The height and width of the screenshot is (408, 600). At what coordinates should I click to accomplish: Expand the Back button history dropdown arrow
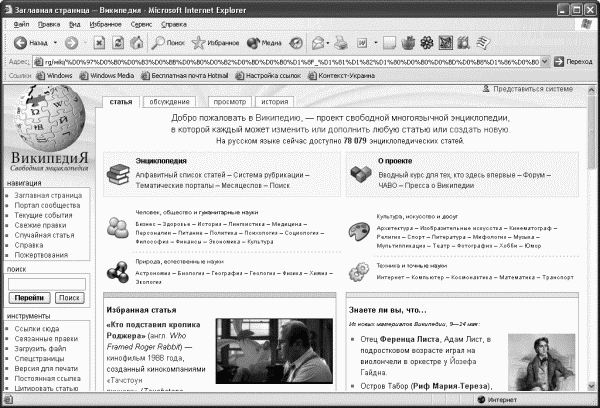[55, 42]
